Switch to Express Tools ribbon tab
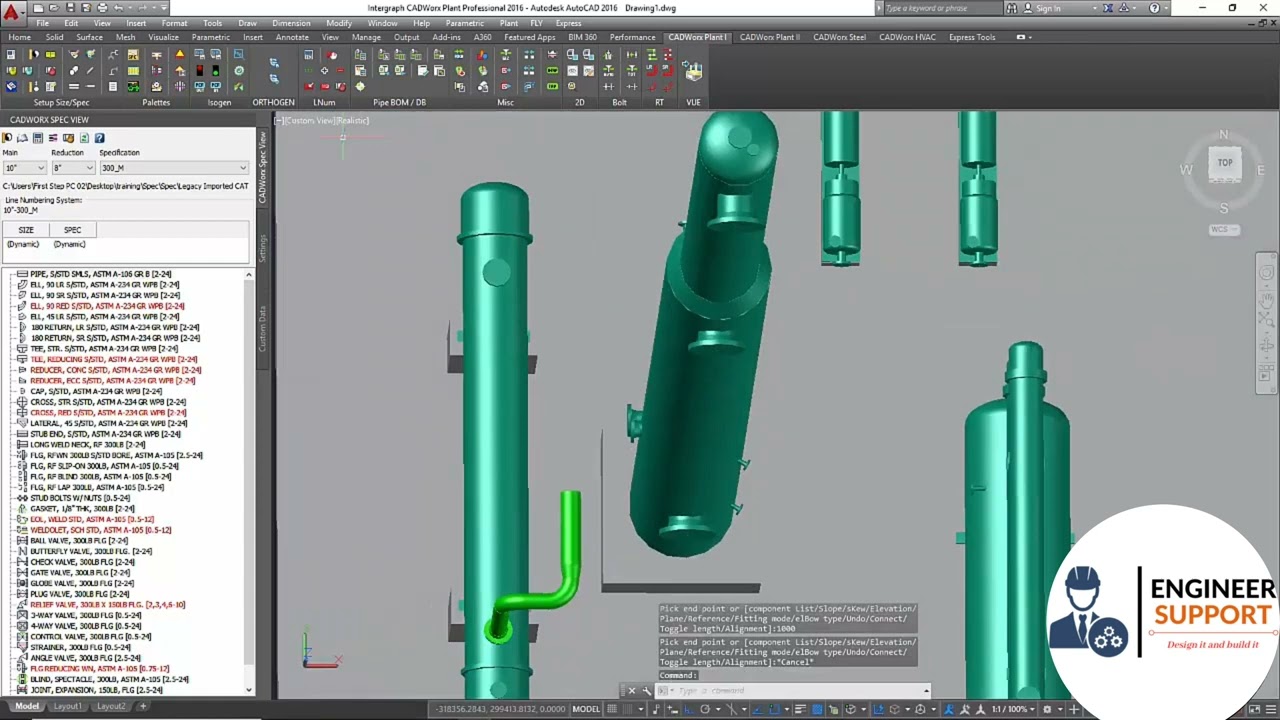Viewport: 1280px width, 720px height. [x=972, y=37]
